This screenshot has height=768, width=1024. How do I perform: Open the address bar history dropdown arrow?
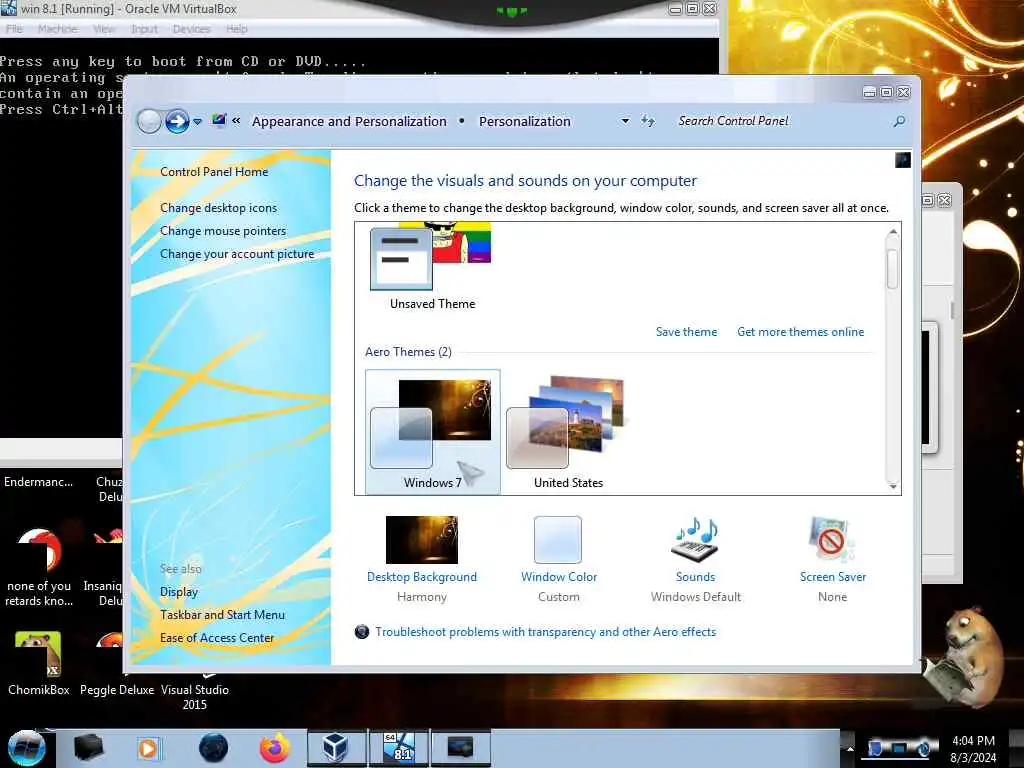(625, 121)
